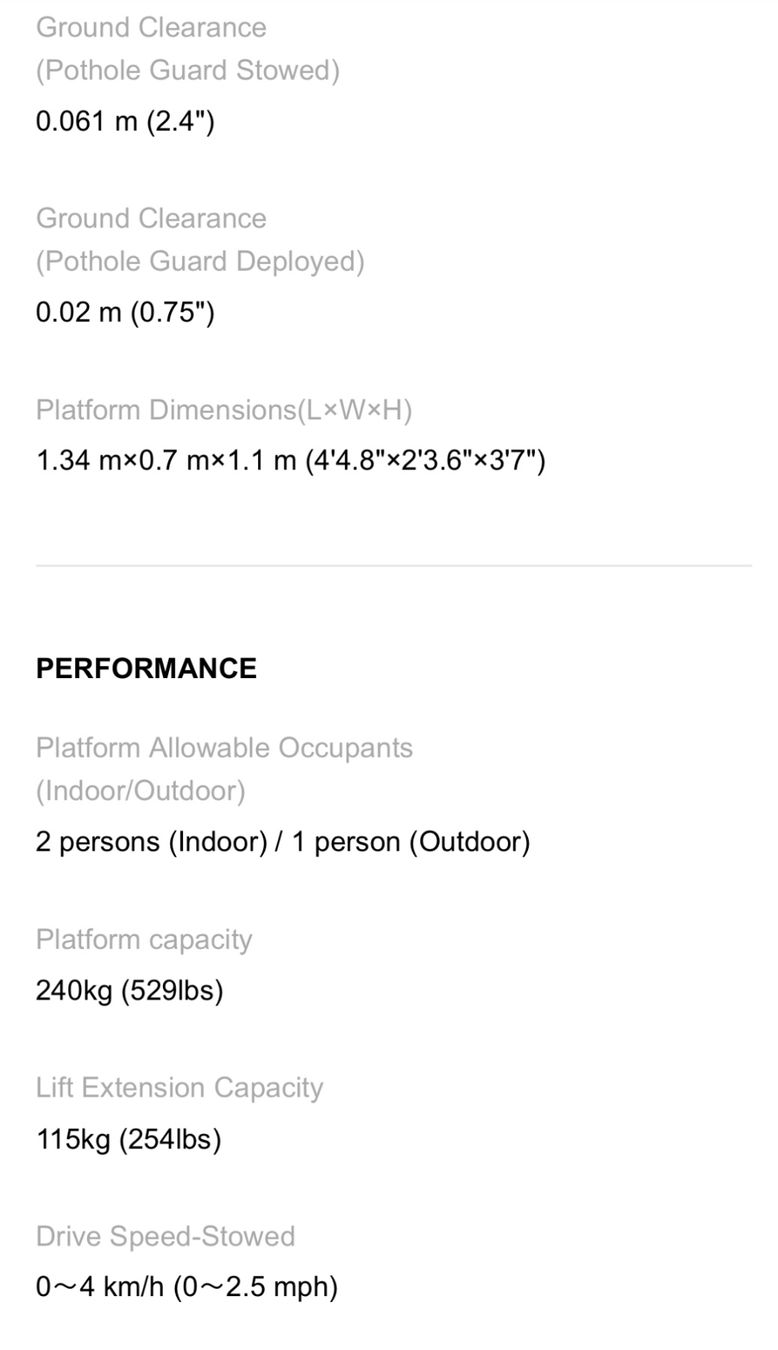Click the Drive Speed-Stowed label

pos(165,1237)
